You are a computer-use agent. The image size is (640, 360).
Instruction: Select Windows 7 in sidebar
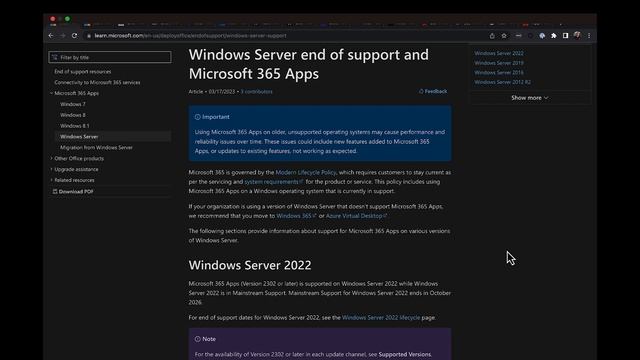[73, 104]
